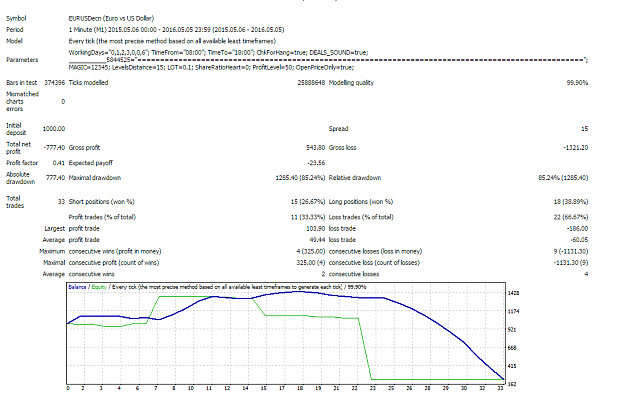Viewport: 625px width, 393px height.
Task: Click the '668' y-axis label on chart
Action: click(x=512, y=348)
